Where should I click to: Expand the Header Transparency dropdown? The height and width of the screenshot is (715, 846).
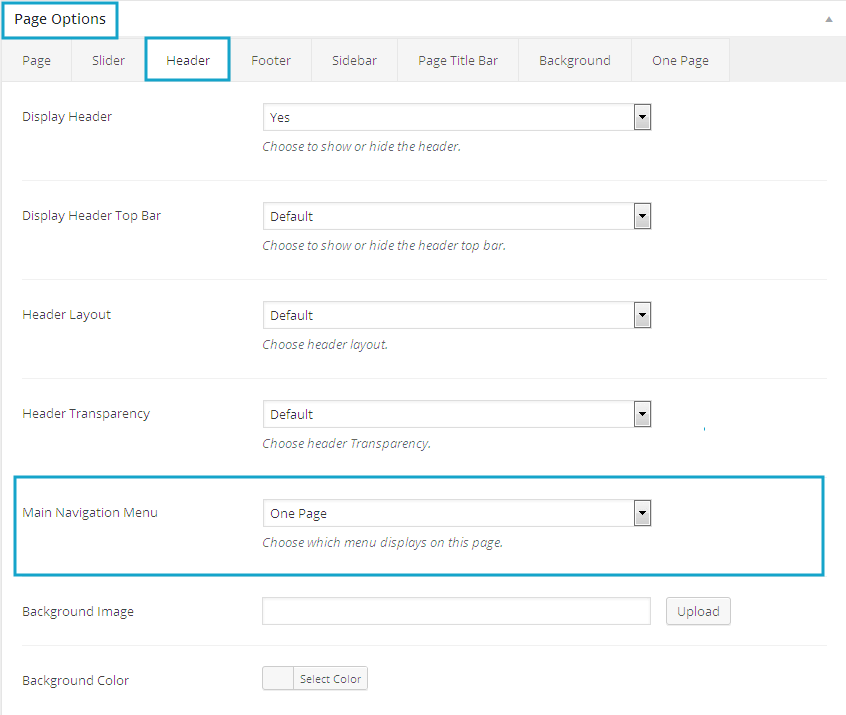coord(457,414)
